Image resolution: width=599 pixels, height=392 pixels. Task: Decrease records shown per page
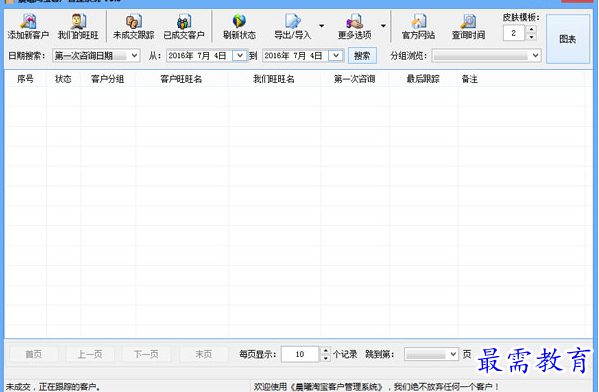pyautogui.click(x=325, y=359)
